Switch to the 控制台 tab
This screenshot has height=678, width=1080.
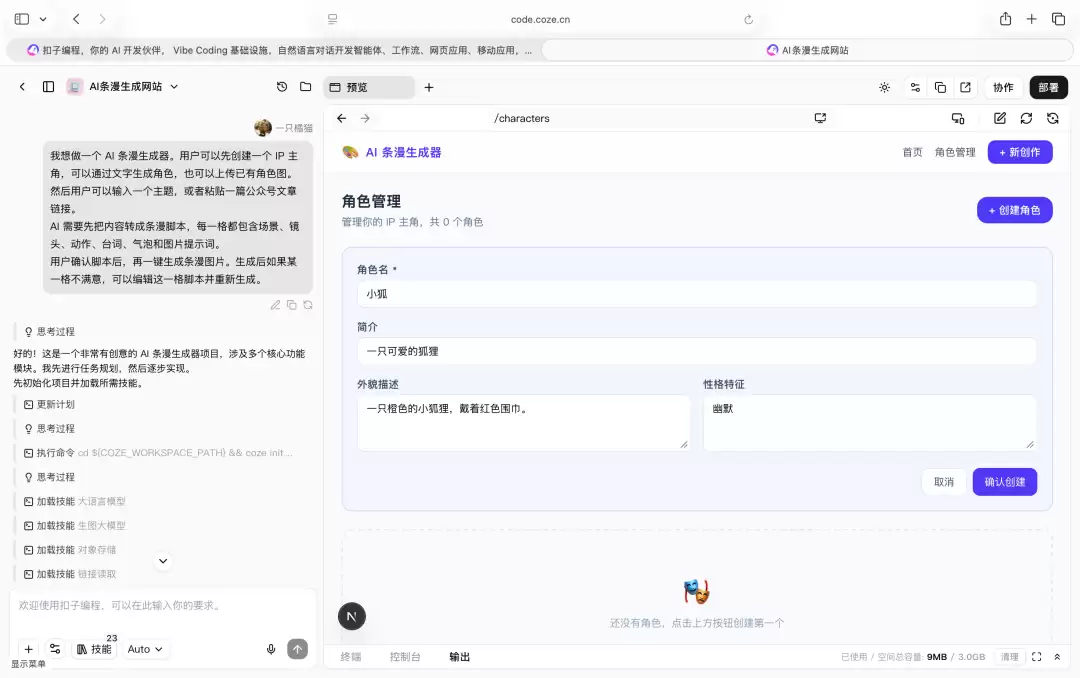405,657
